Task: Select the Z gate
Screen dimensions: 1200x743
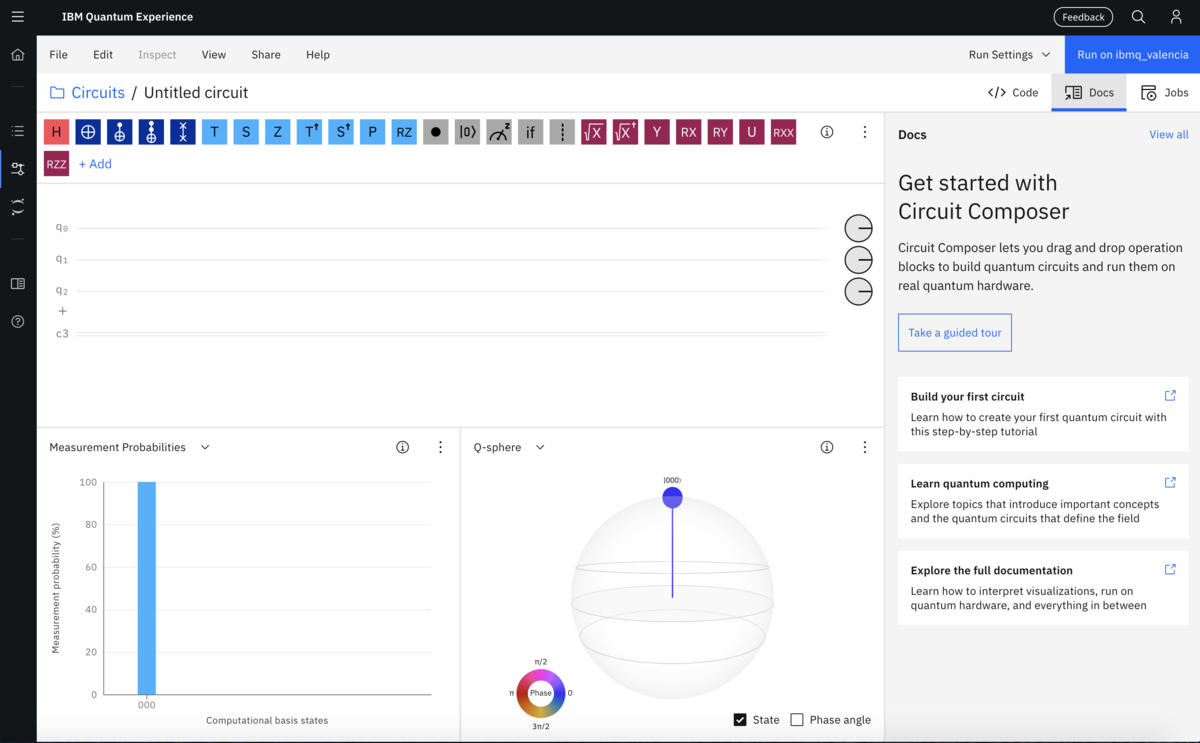Action: click(x=278, y=132)
